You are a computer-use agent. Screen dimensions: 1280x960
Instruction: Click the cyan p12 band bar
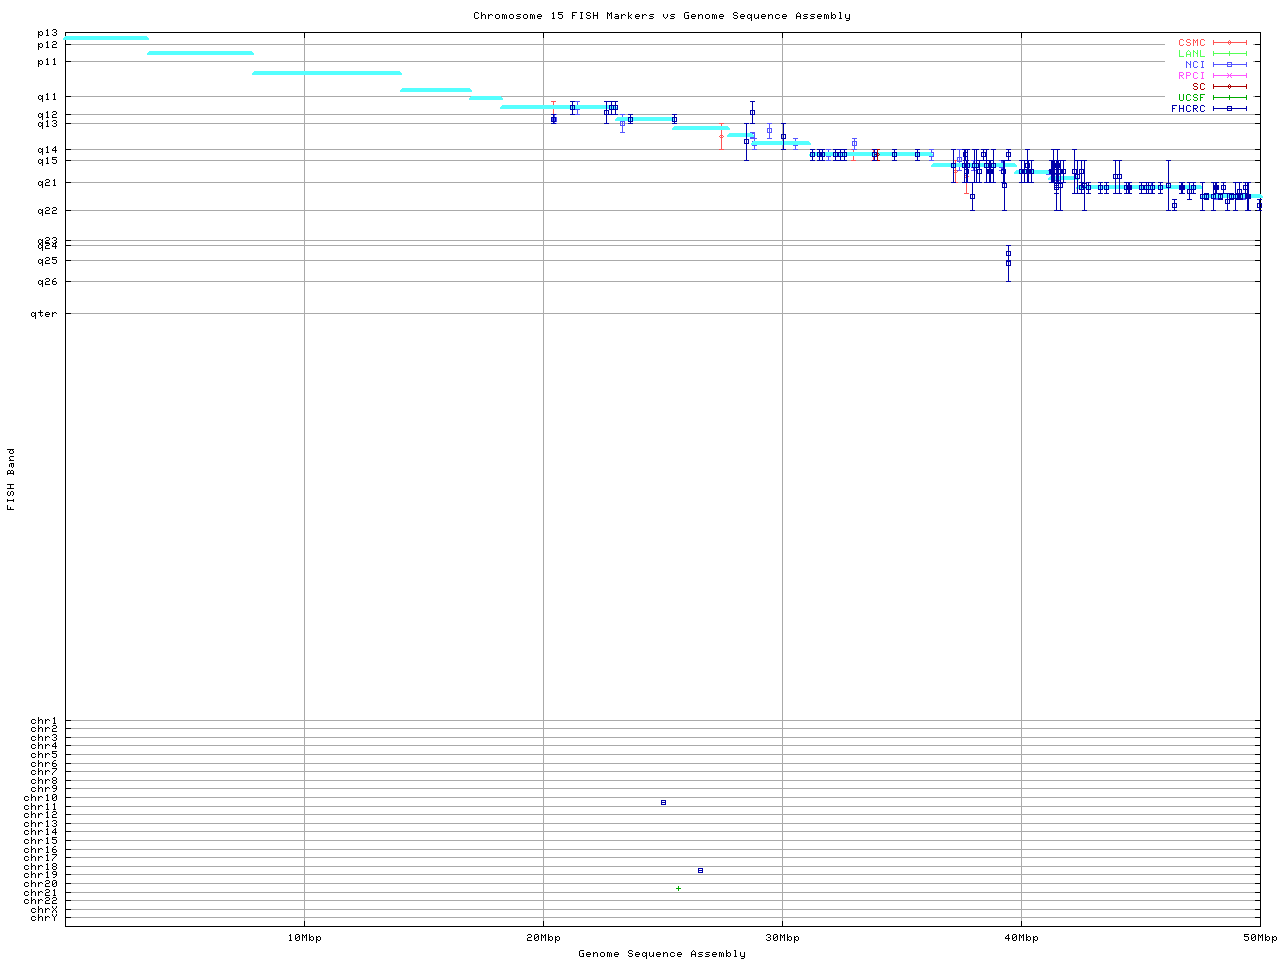click(200, 53)
